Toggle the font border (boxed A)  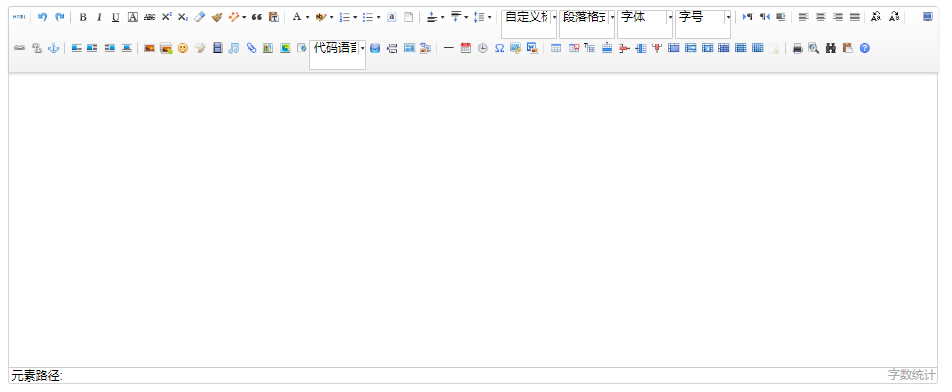click(x=132, y=17)
